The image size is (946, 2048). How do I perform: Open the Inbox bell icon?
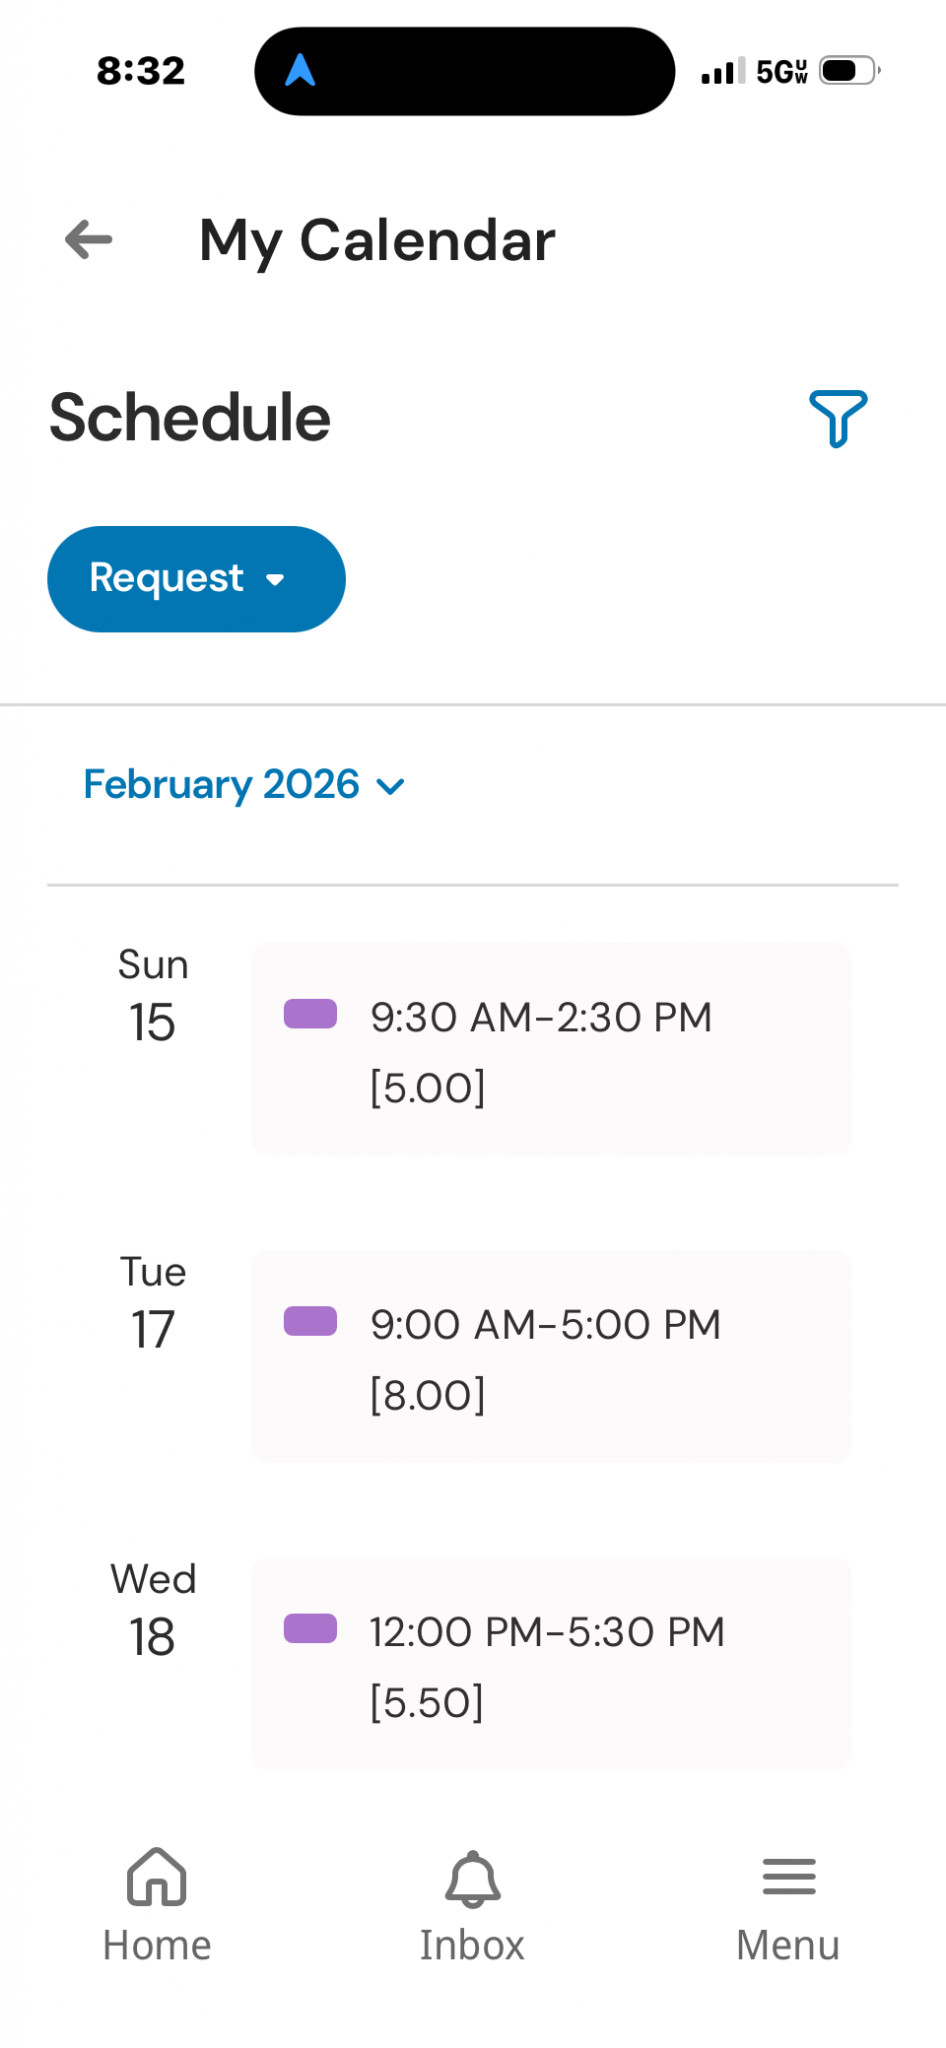472,1878
